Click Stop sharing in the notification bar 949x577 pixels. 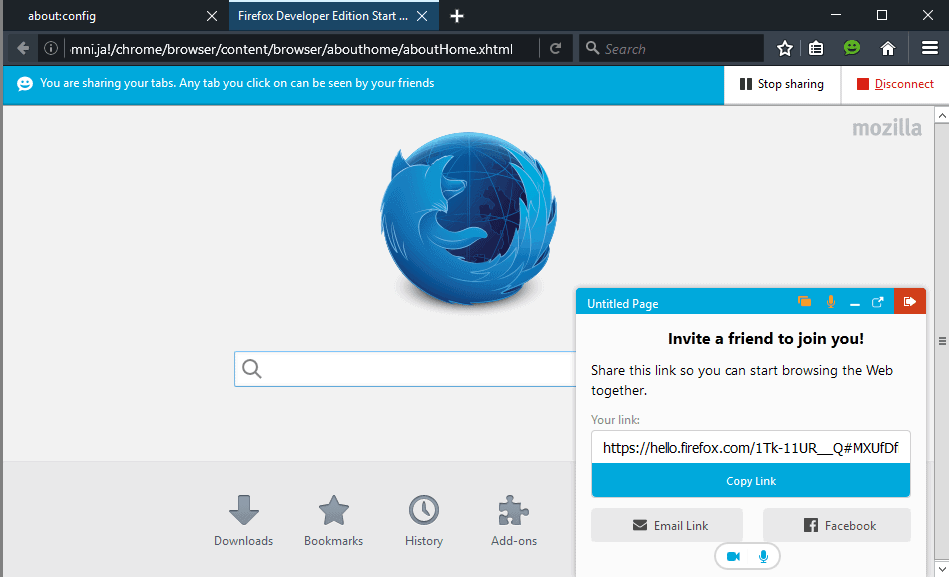781,84
